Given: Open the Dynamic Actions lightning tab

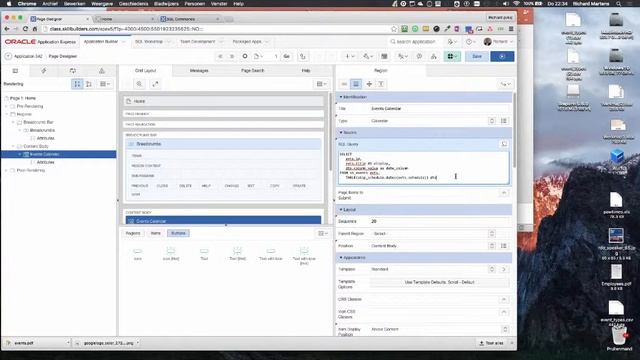Looking at the screenshot, I should pyautogui.click(x=44, y=71).
